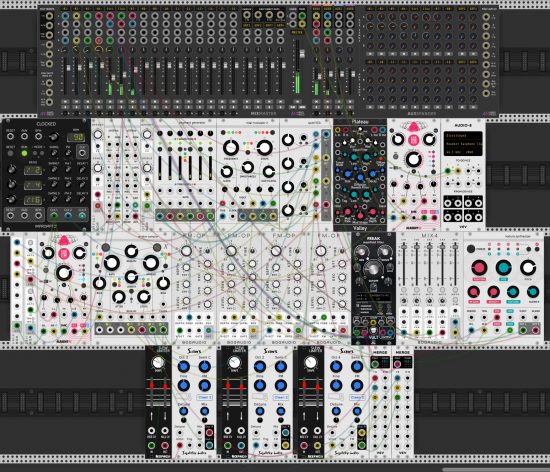Toggle the green RUN button on Clocked

[x=24, y=153]
